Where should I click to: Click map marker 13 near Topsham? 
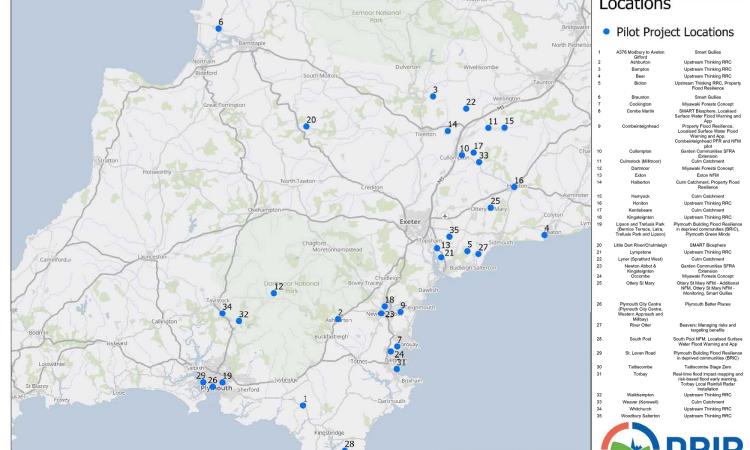click(437, 248)
